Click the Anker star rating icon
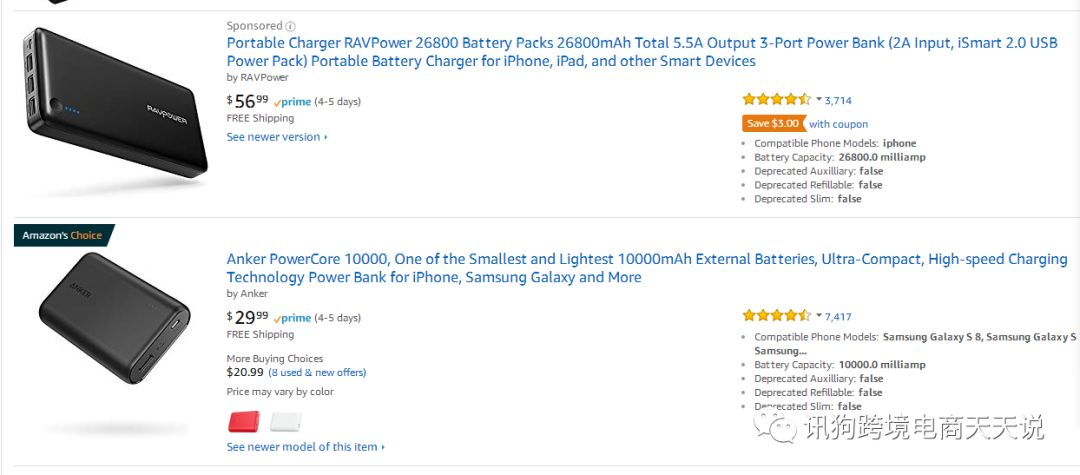The image size is (1080, 475). (776, 316)
